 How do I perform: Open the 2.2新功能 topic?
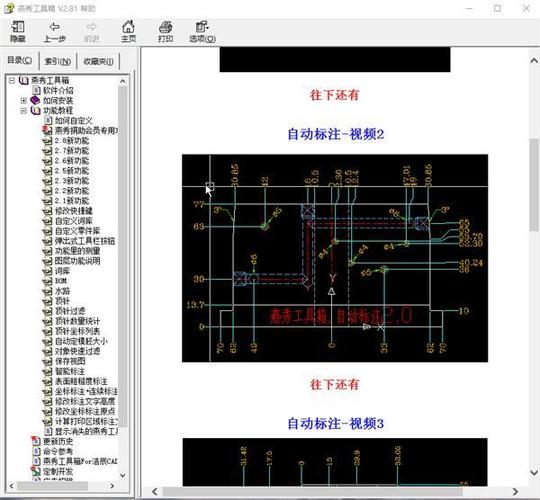(72, 191)
